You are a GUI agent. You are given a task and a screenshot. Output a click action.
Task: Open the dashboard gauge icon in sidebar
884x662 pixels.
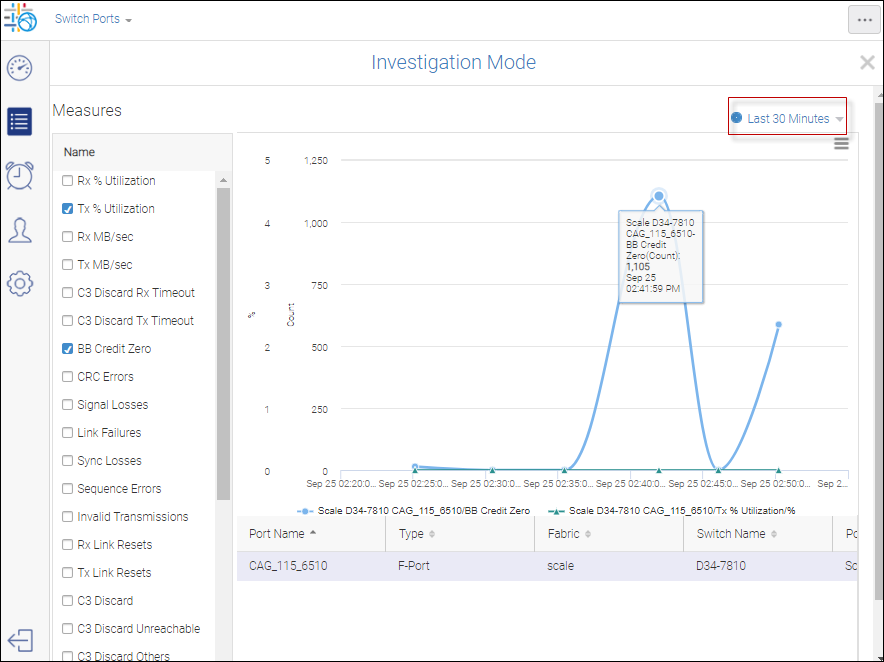pyautogui.click(x=20, y=68)
